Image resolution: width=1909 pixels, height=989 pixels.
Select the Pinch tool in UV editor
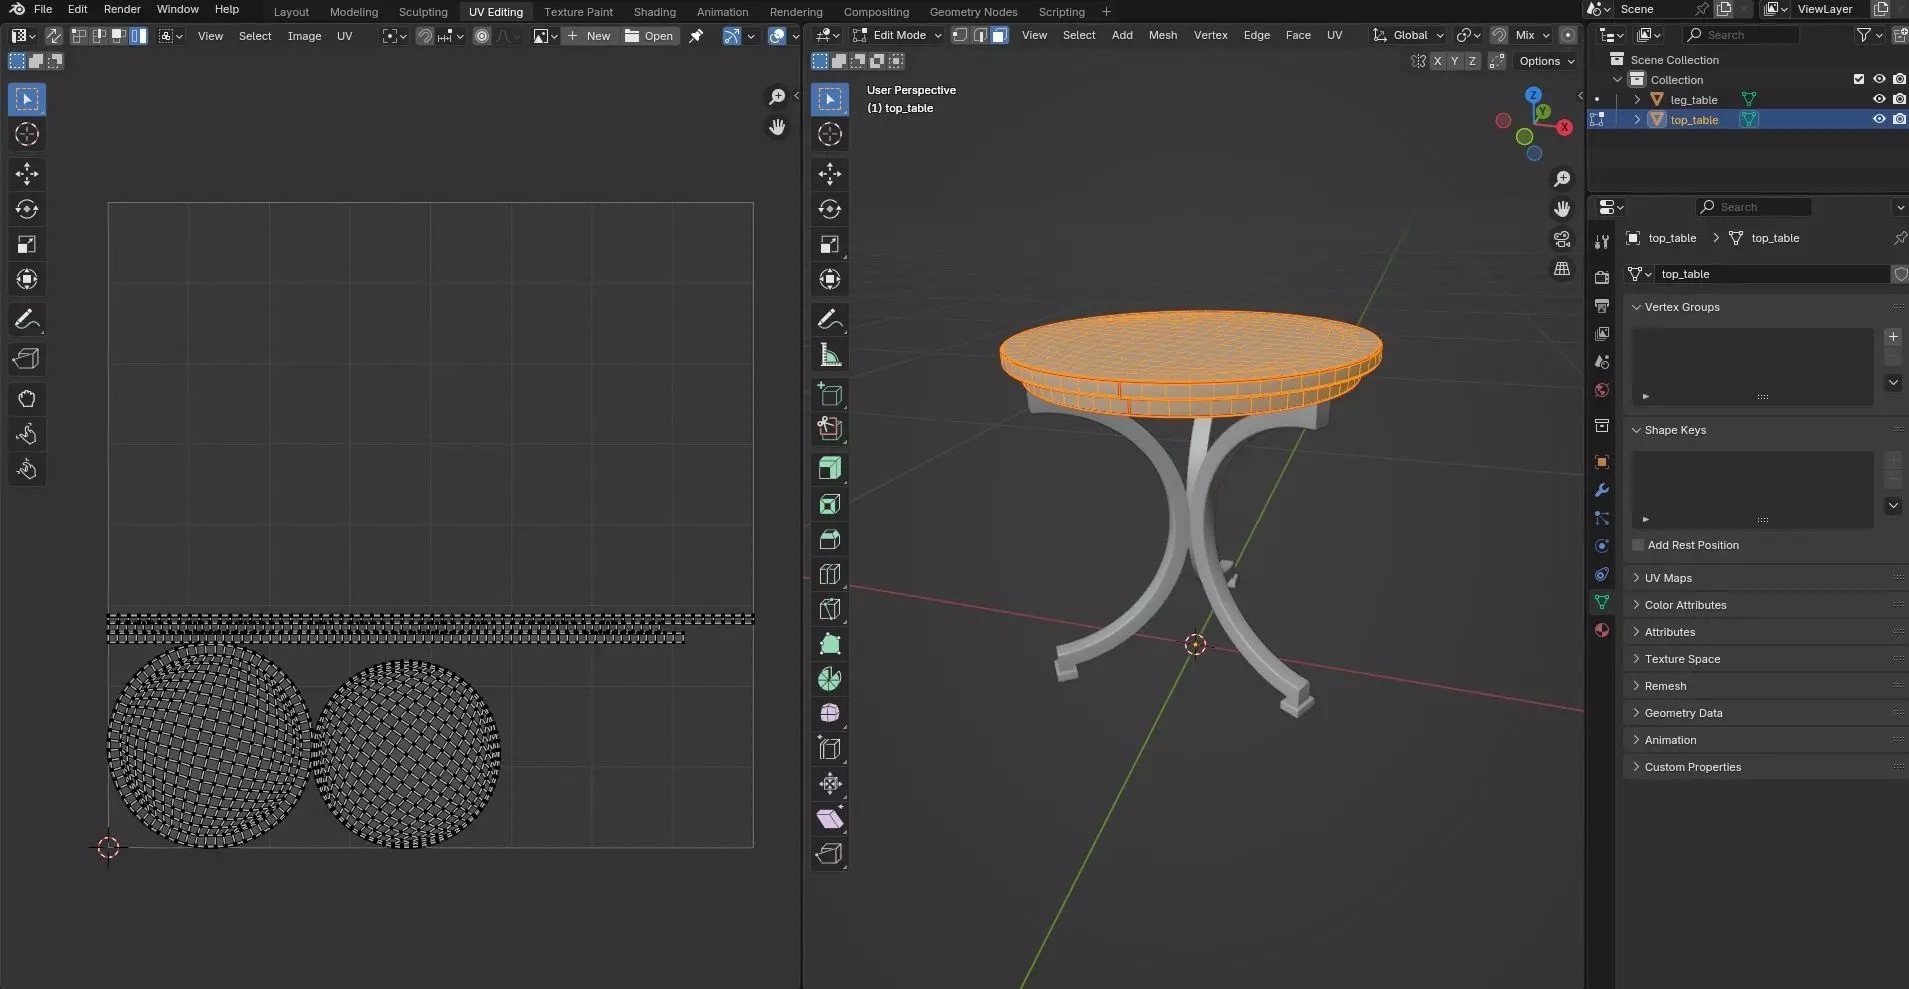click(x=27, y=469)
